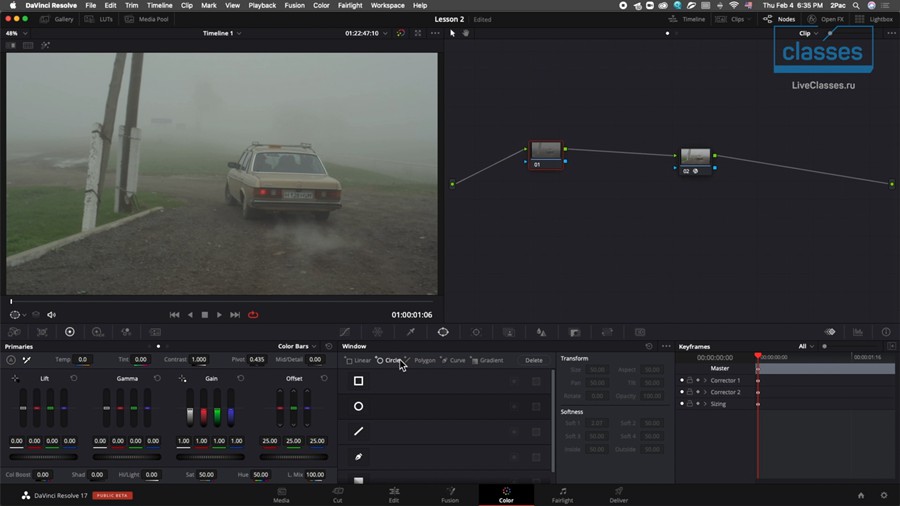The image size is (900, 506).
Task: Click the curve pen window shape icon
Action: [358, 457]
